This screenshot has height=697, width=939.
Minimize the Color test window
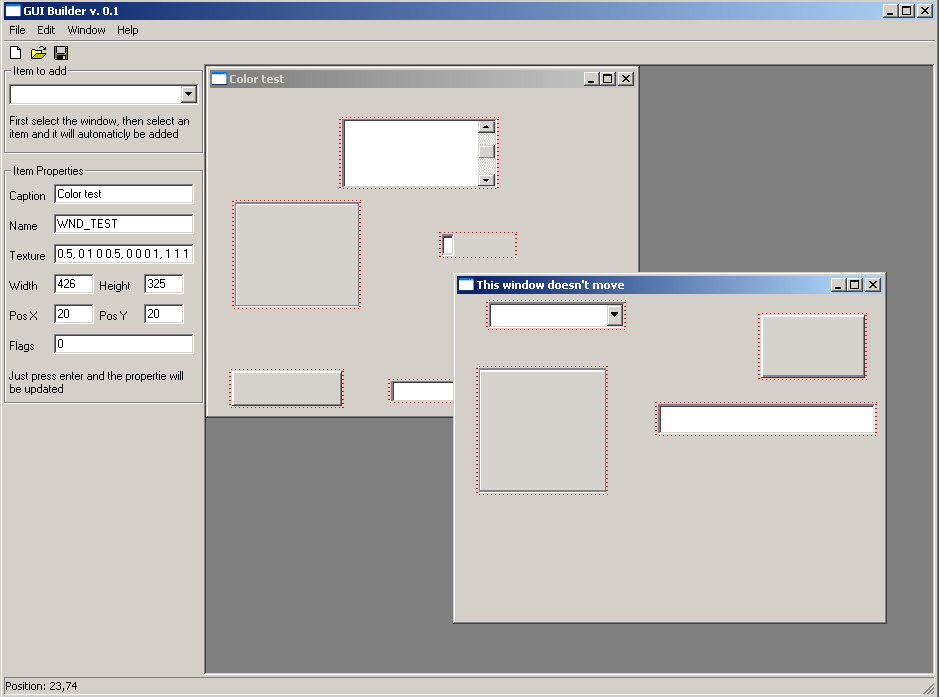point(591,78)
